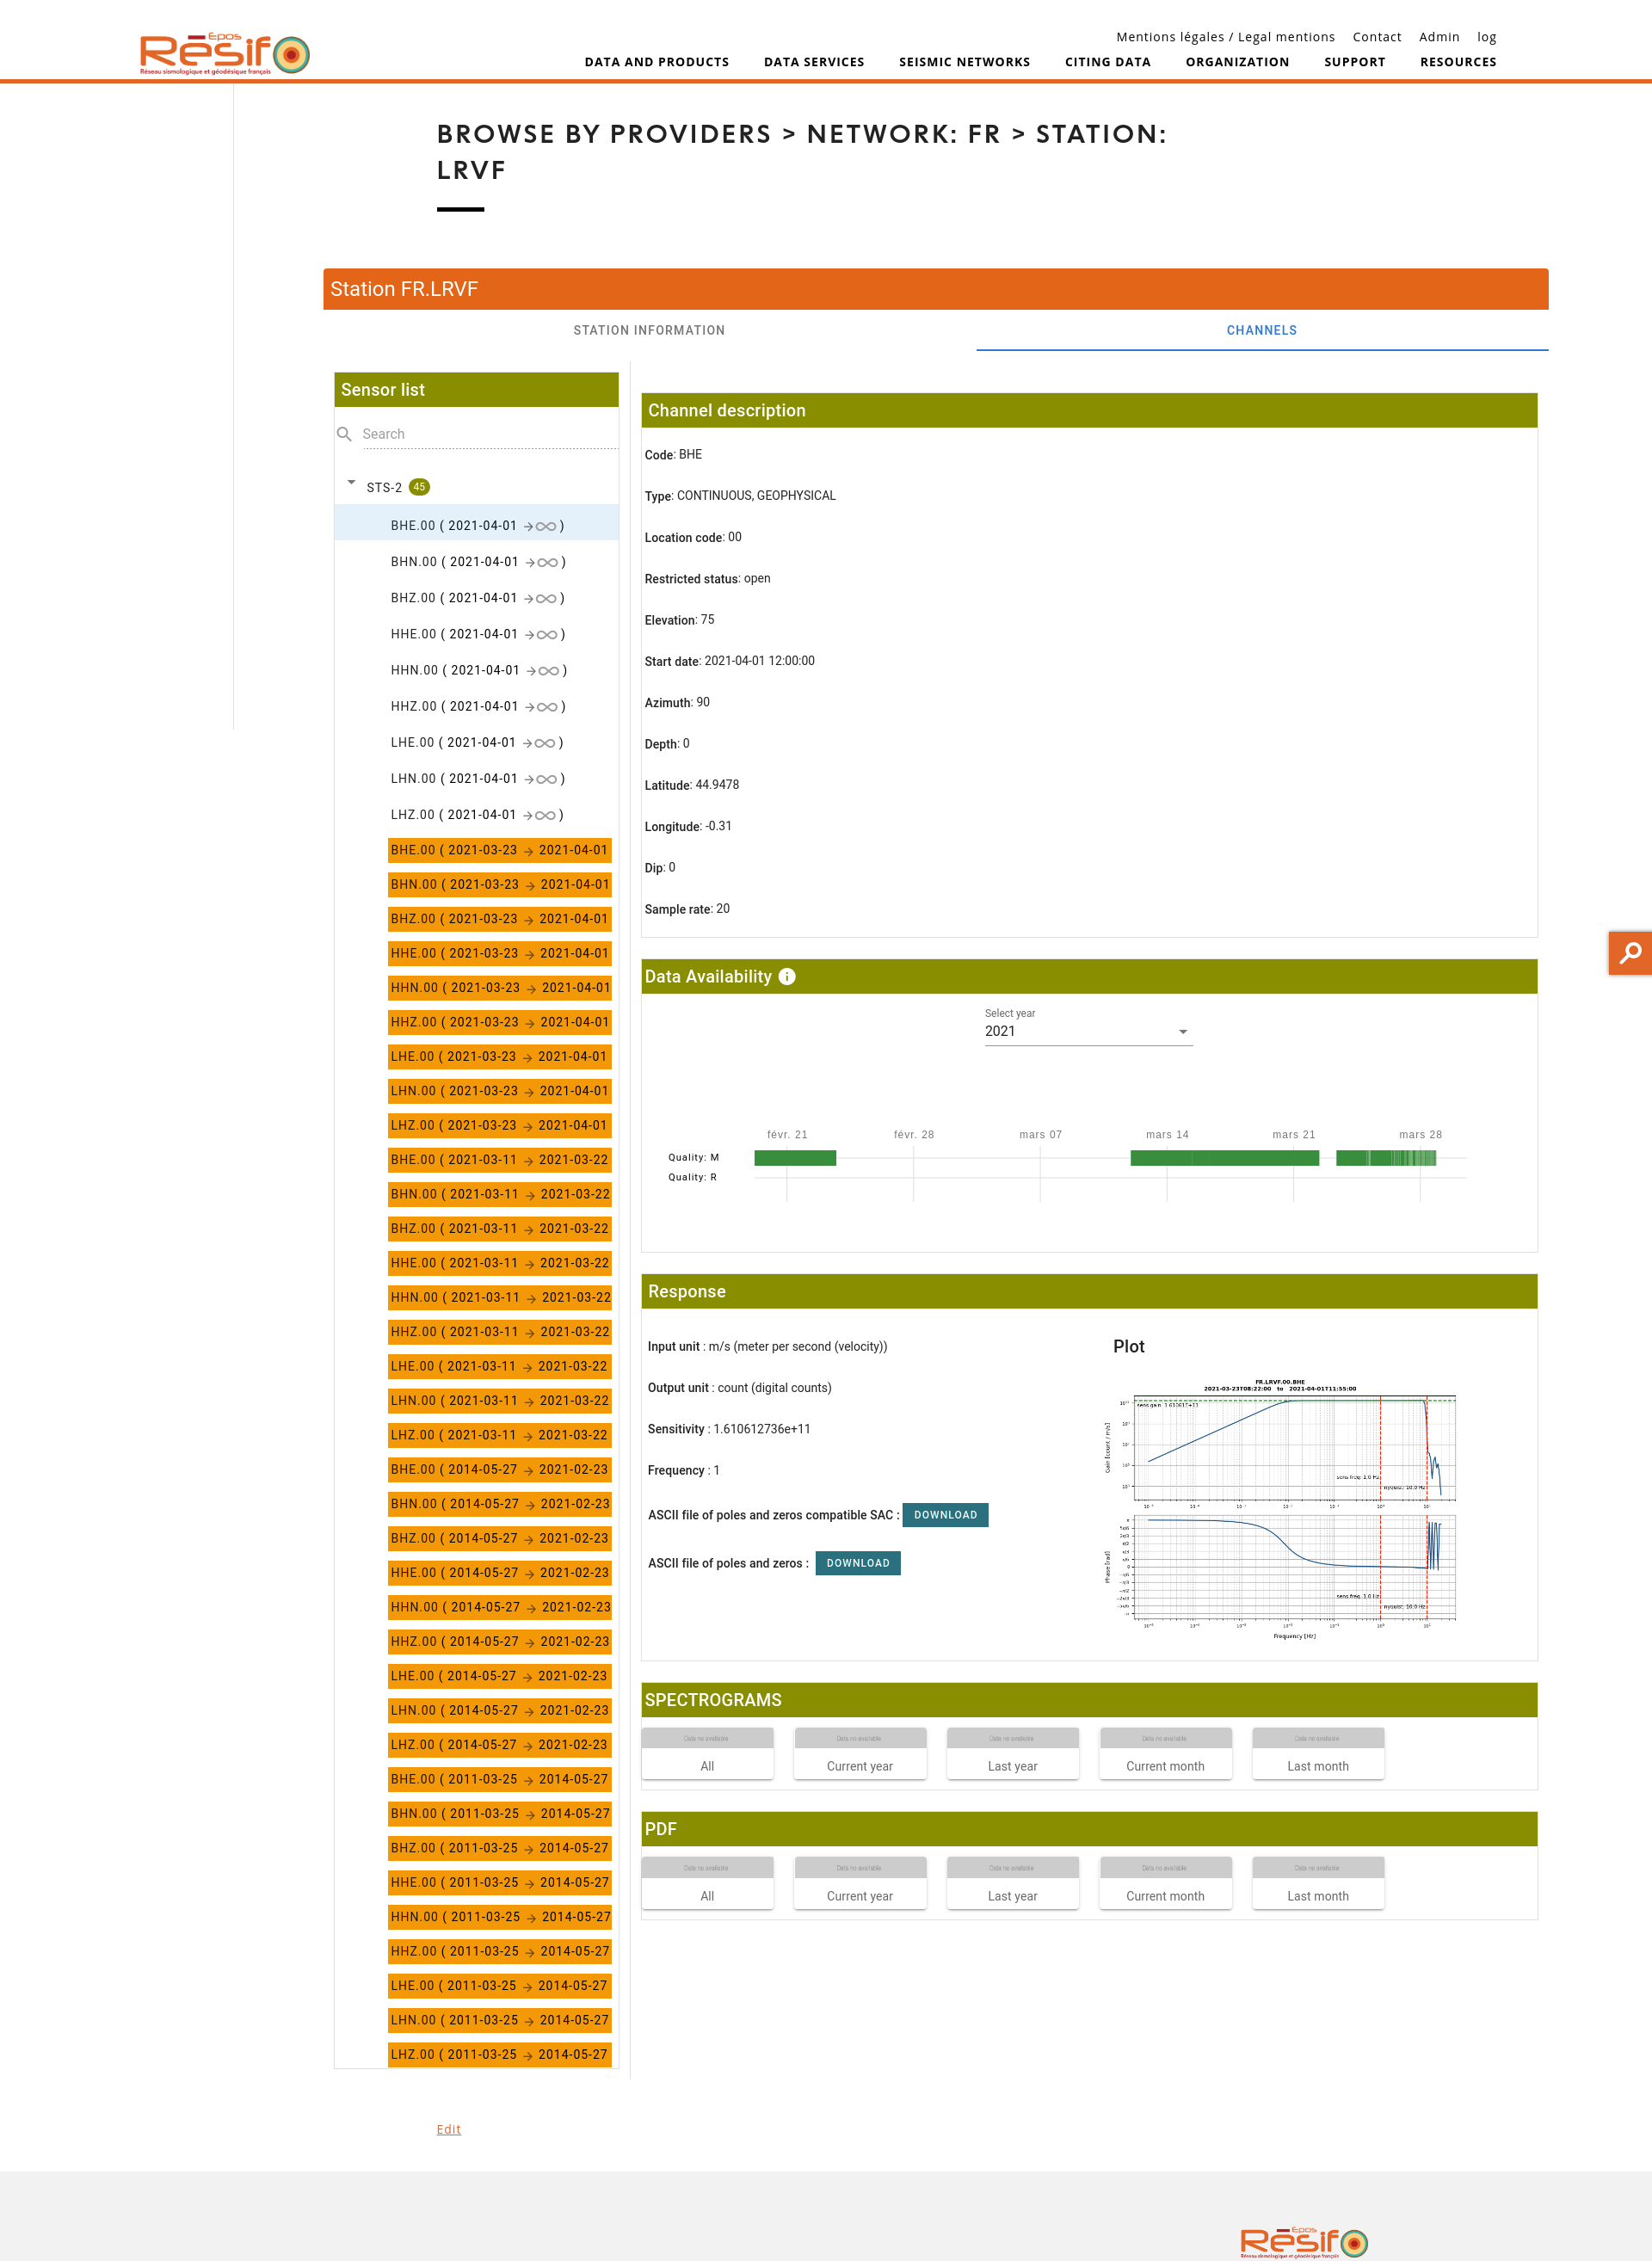This screenshot has width=1652, height=2261.
Task: Click the Spectrograms Last month card
Action: pyautogui.click(x=1318, y=1753)
